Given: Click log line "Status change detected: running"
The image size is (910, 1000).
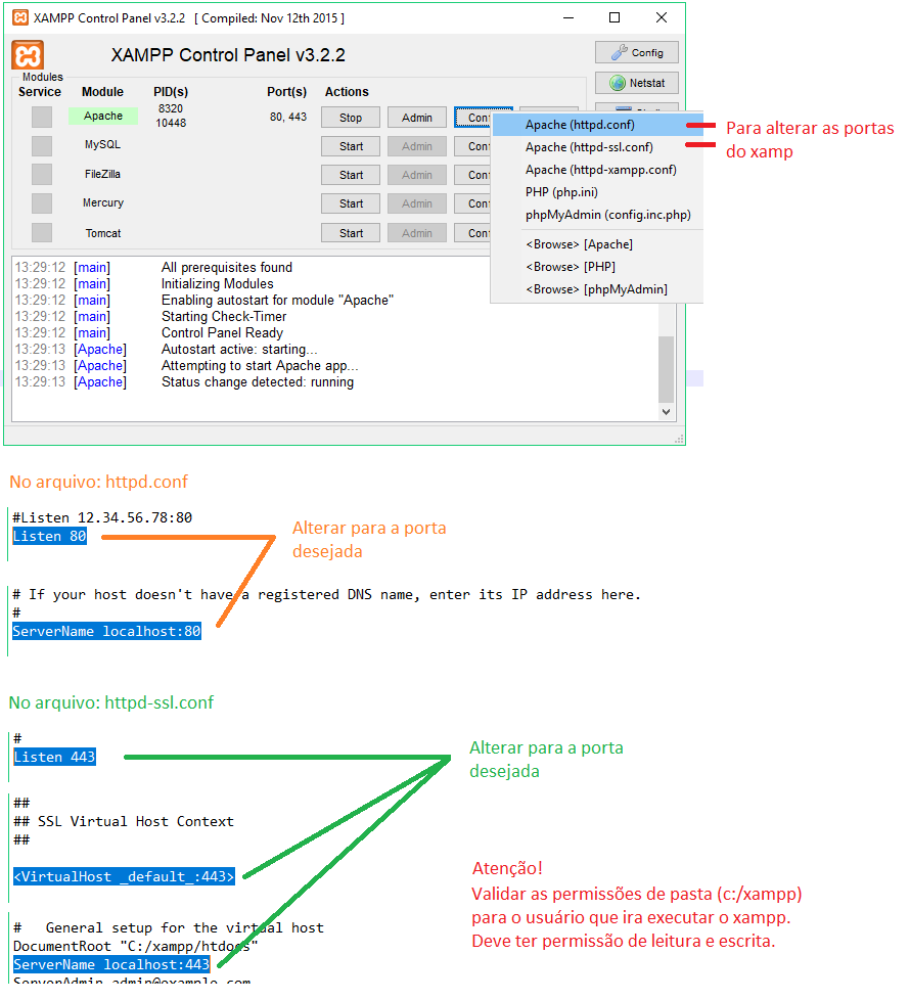Looking at the screenshot, I should pos(260,385).
